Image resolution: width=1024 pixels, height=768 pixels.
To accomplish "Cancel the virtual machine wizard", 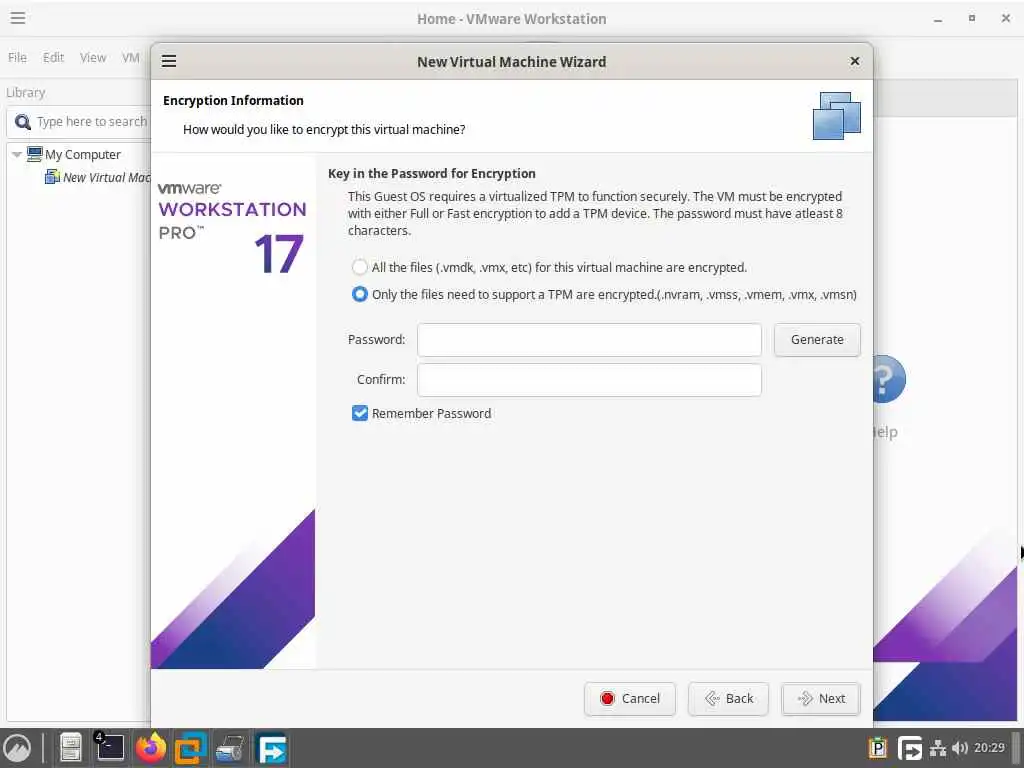I will click(x=630, y=699).
